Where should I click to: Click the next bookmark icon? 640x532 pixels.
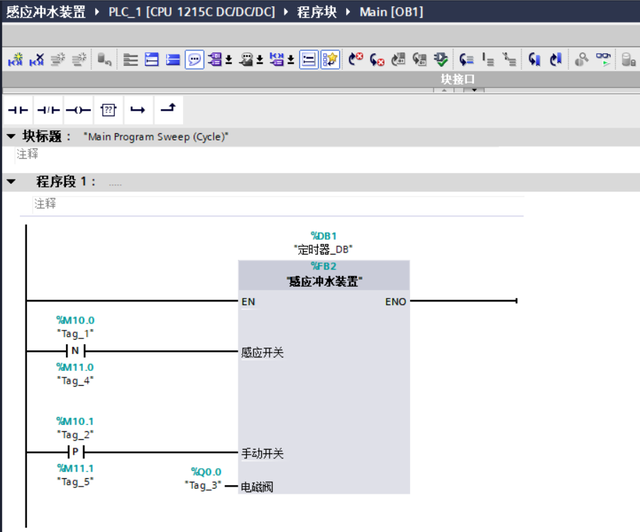556,60
